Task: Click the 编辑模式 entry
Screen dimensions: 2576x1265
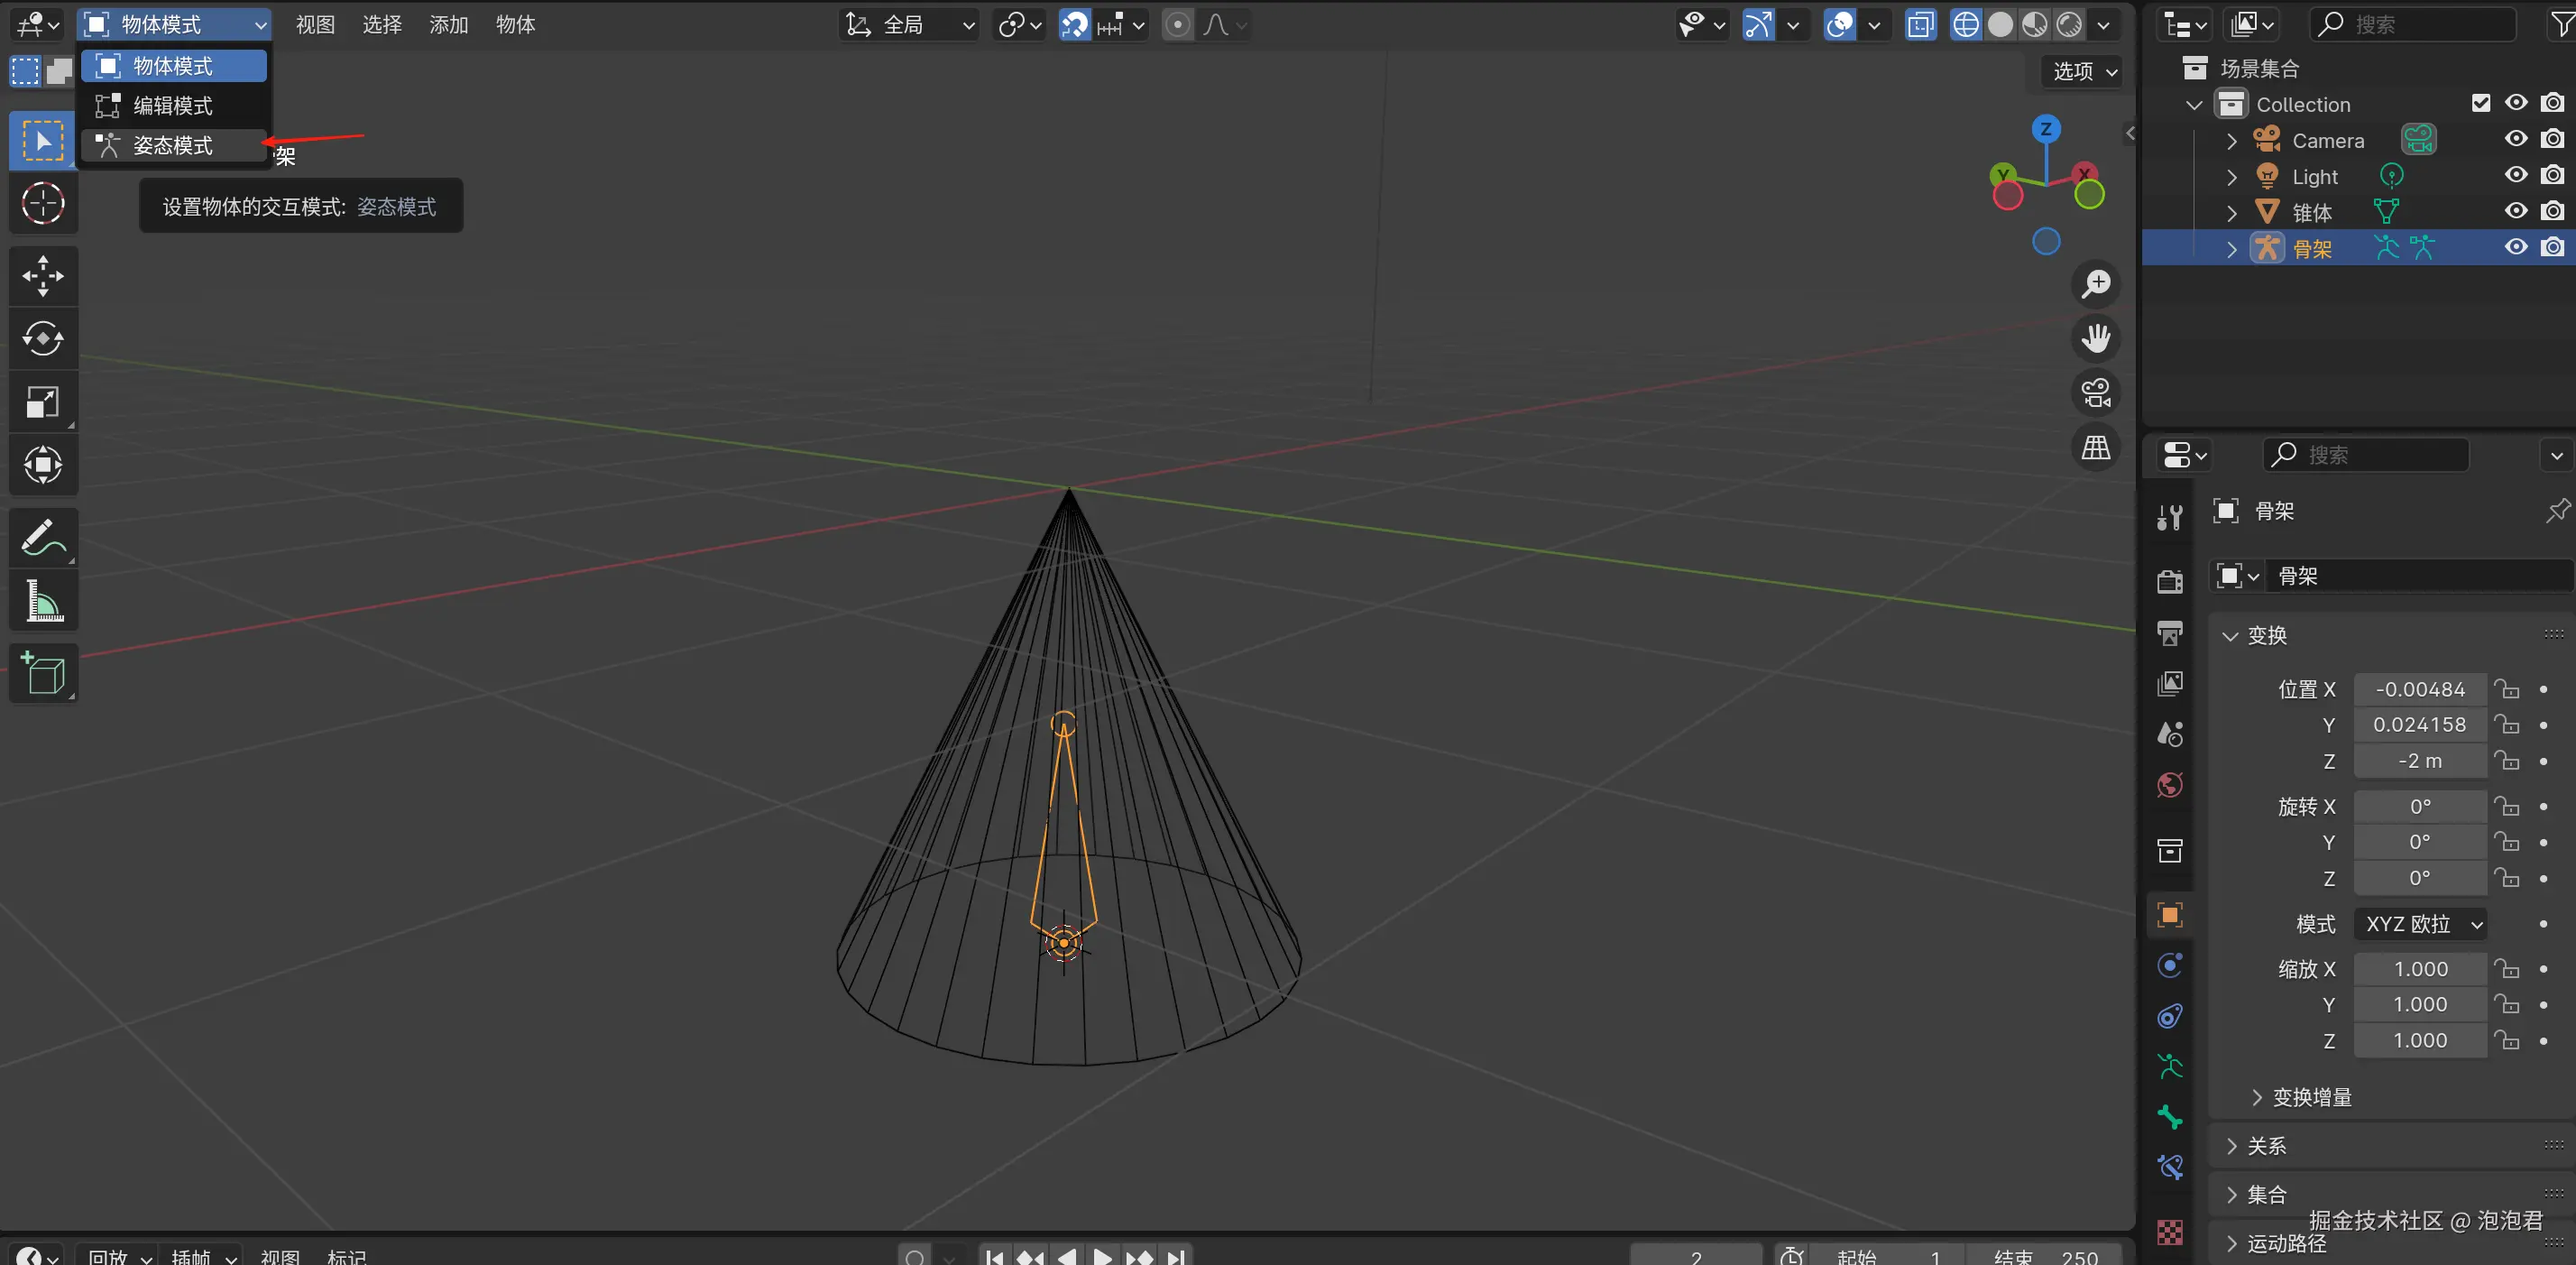Action: [173, 105]
